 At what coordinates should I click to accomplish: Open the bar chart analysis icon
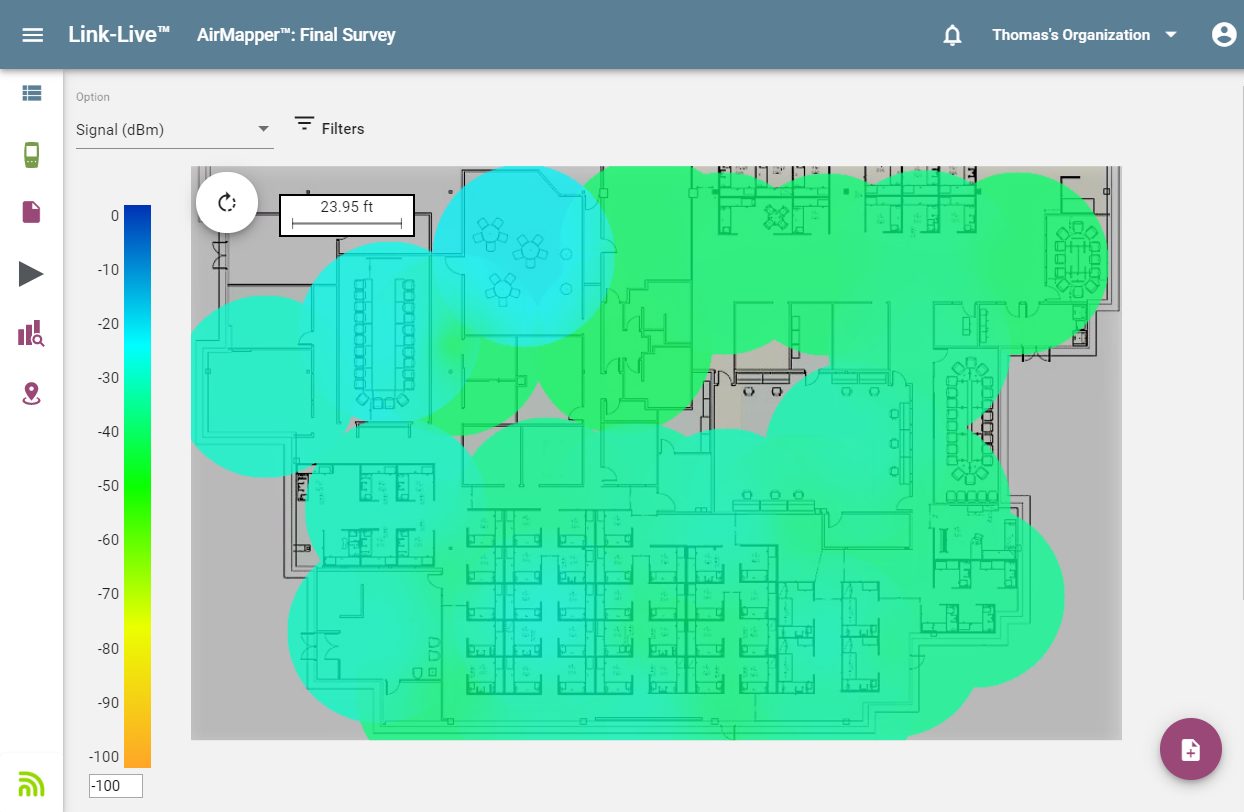(31, 333)
